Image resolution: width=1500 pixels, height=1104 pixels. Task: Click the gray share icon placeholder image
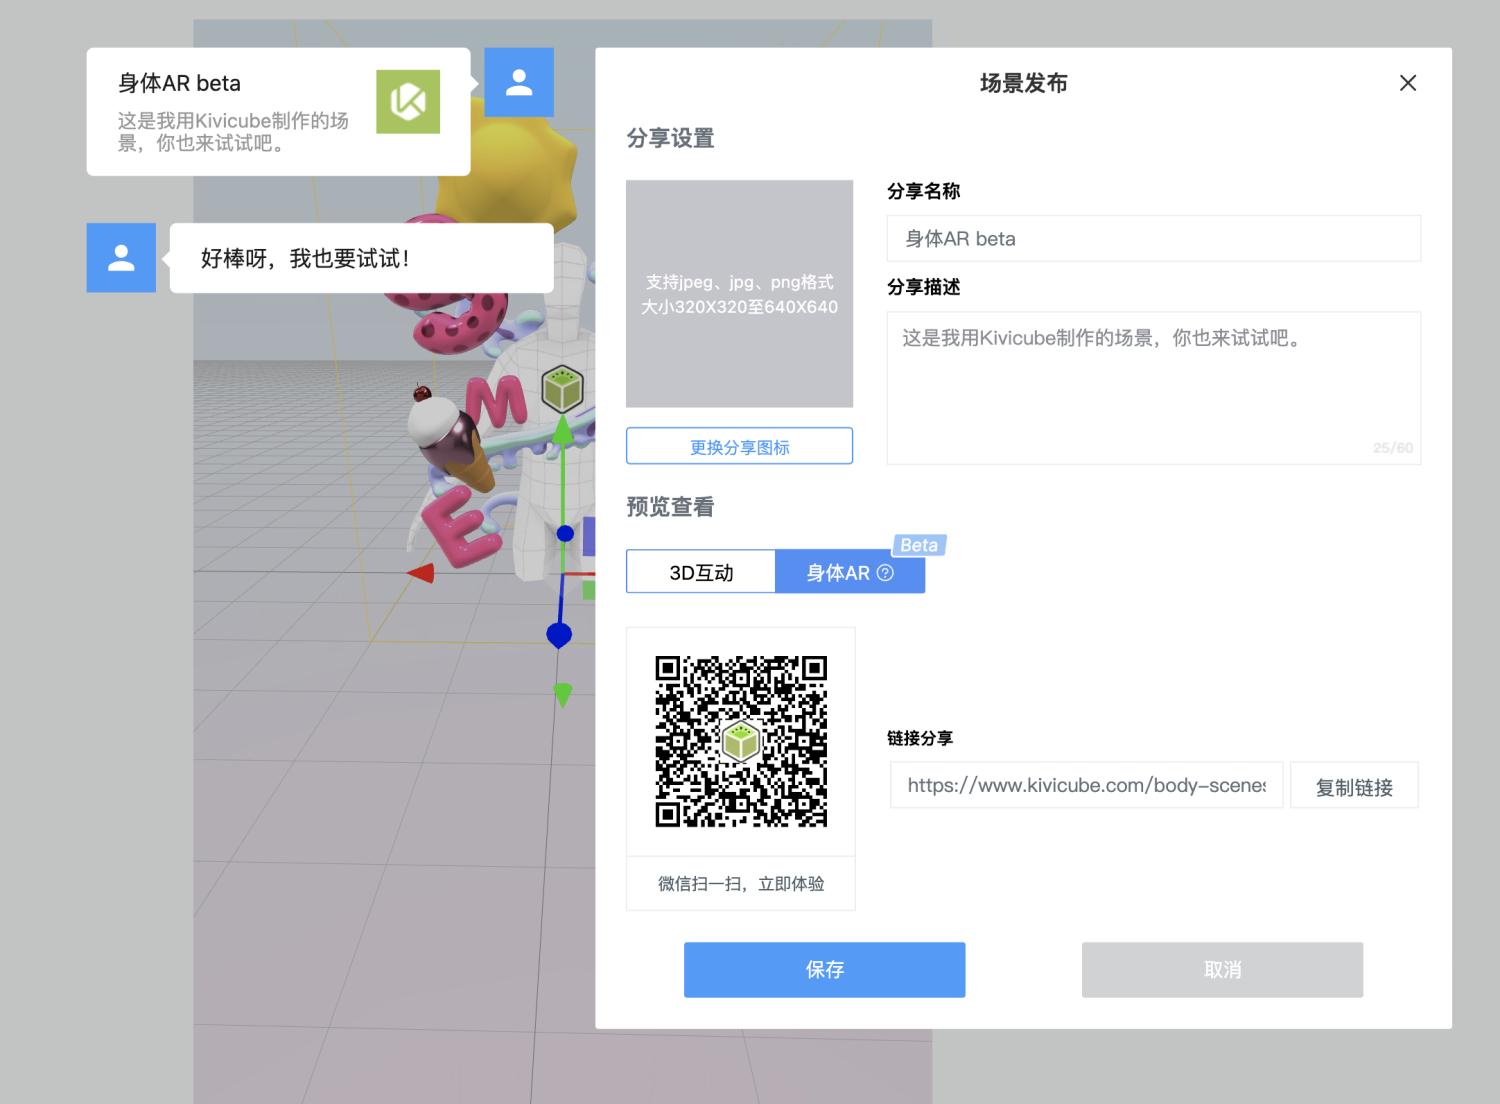click(739, 294)
